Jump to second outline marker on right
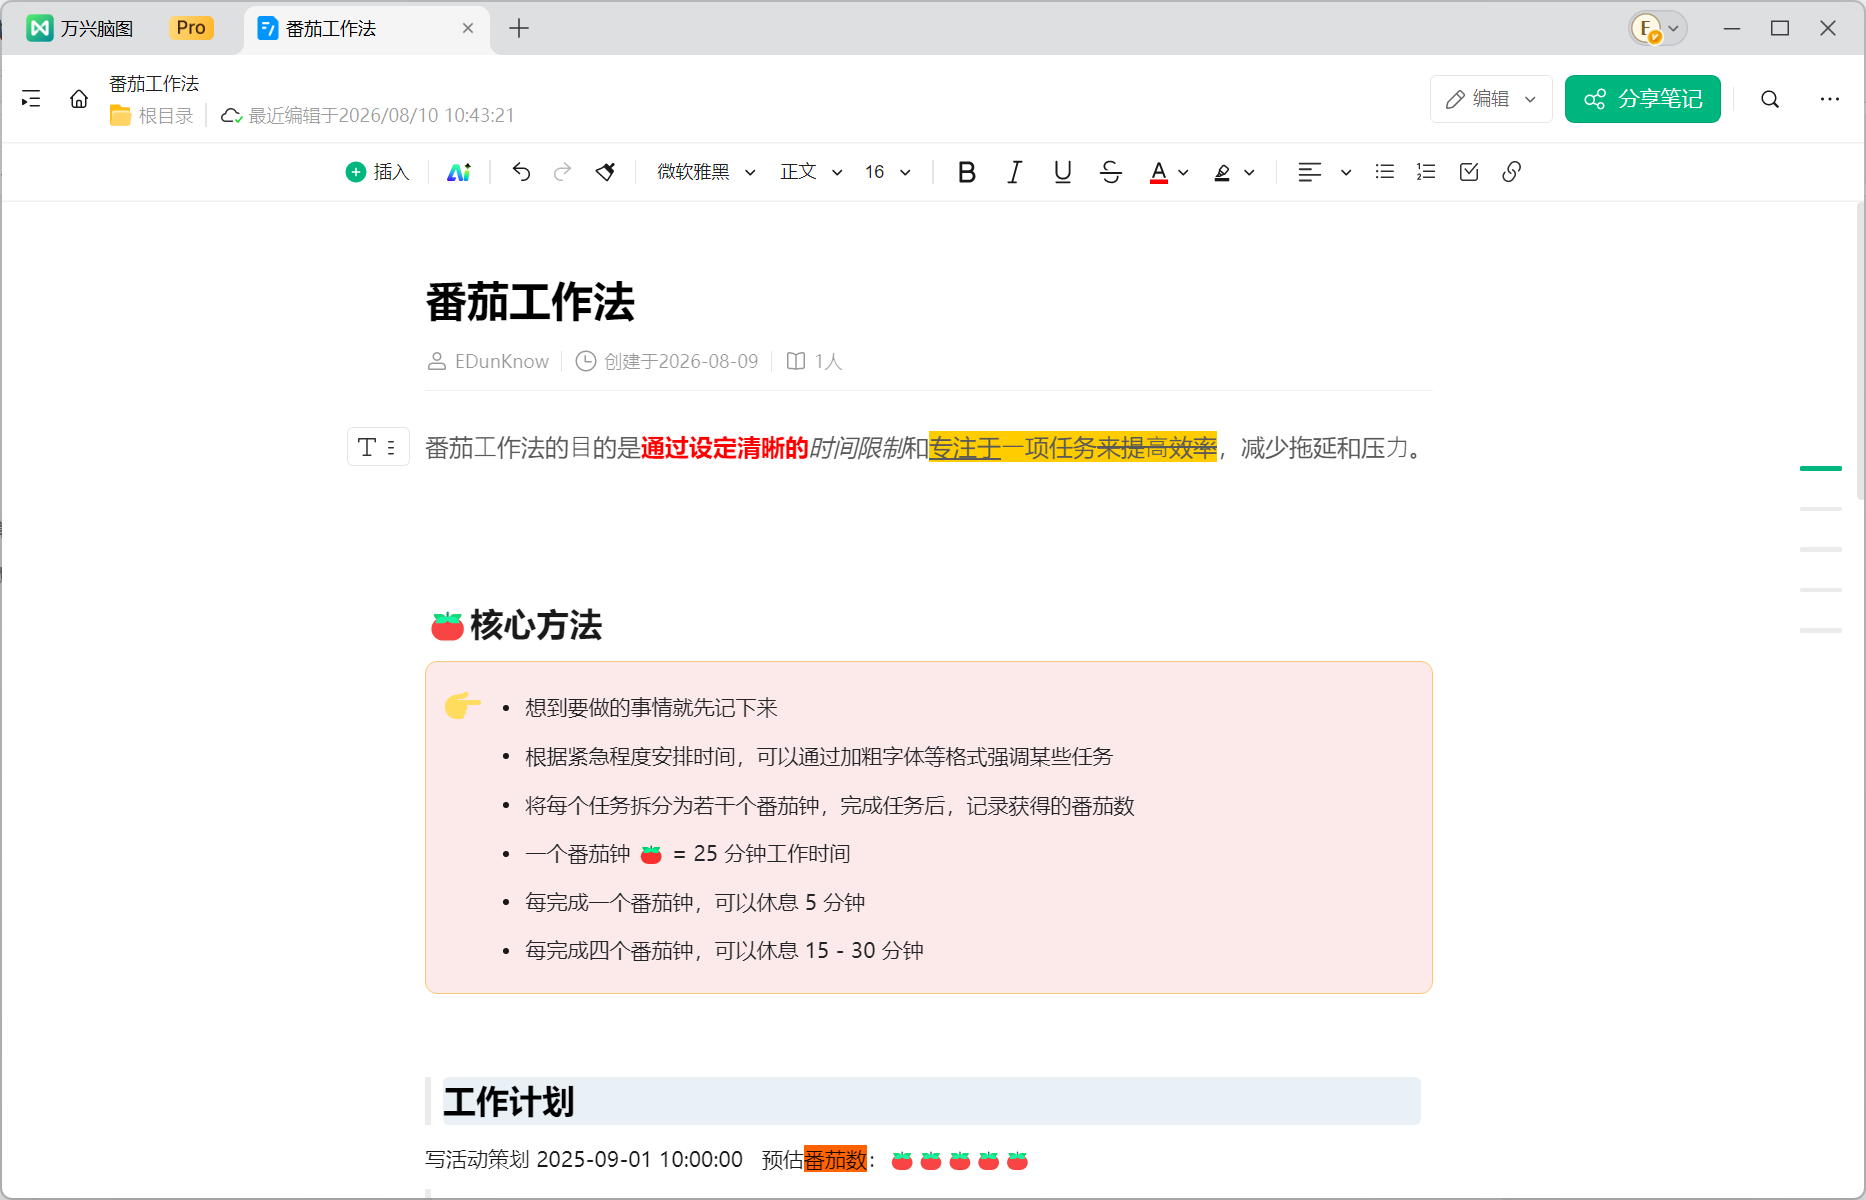The height and width of the screenshot is (1200, 1866). (1821, 509)
